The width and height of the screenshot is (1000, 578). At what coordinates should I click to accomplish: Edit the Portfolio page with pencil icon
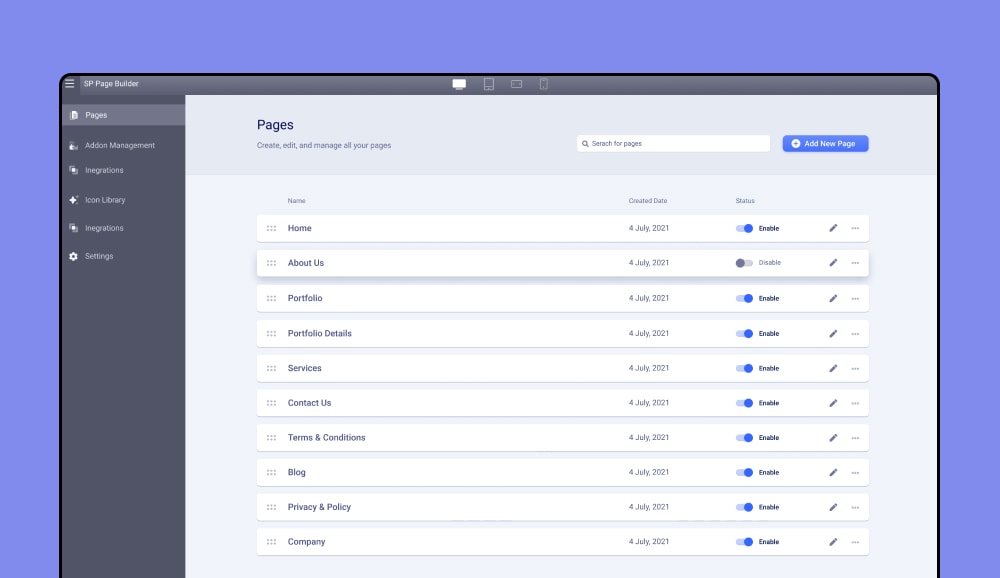833,298
